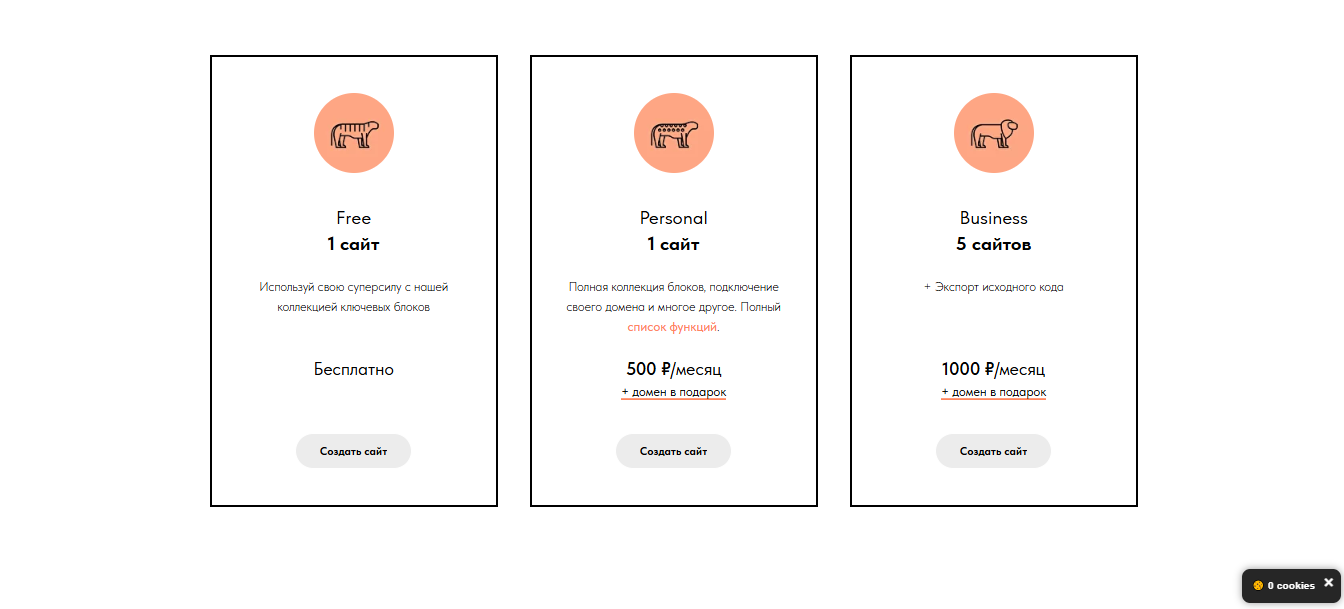The image size is (1344, 609).
Task: Click the '0 cookies' label
Action: (x=1291, y=586)
